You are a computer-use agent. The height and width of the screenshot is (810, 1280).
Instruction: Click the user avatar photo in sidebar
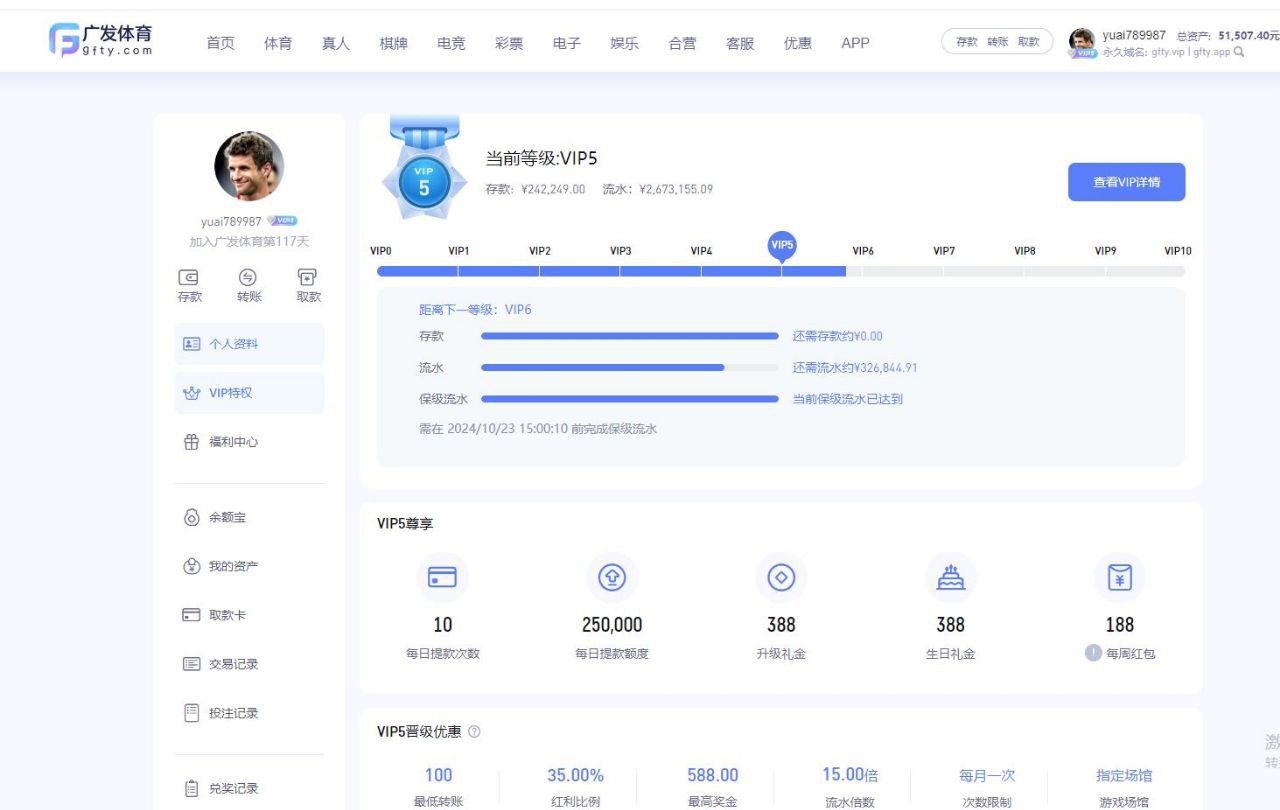249,166
